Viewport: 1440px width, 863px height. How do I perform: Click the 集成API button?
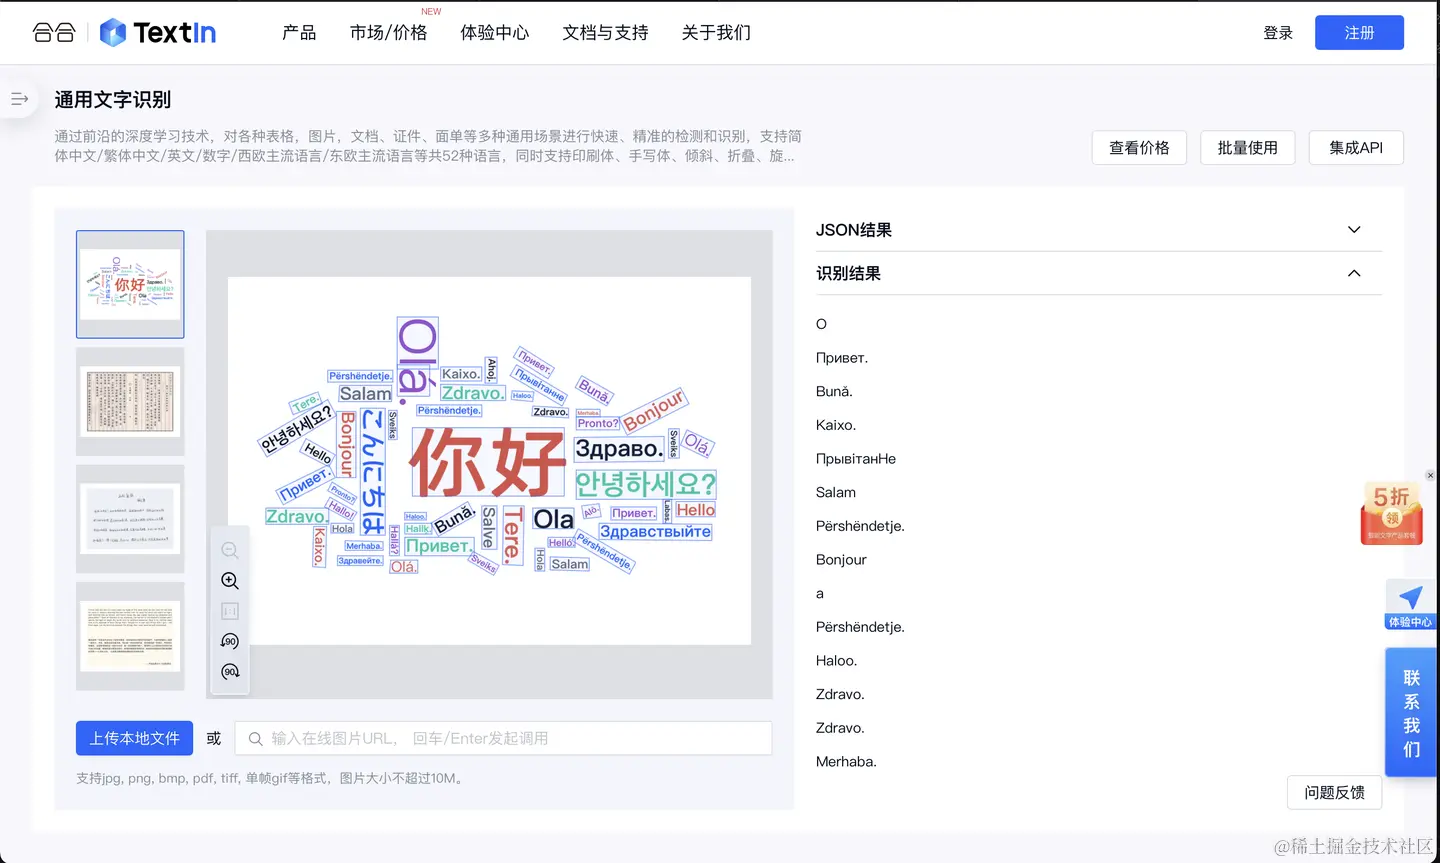pyautogui.click(x=1356, y=148)
